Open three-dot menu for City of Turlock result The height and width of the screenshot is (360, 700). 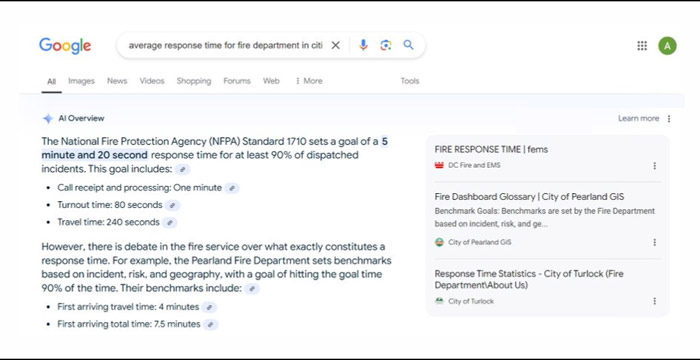654,301
